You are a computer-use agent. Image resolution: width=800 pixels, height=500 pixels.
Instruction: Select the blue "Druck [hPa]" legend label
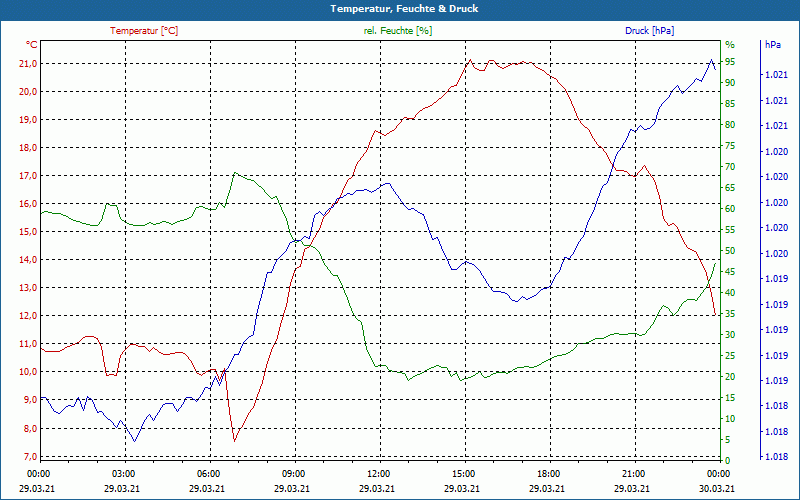pos(649,31)
